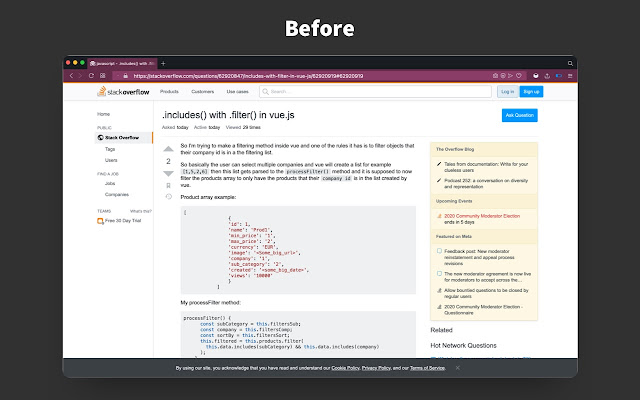Click the share upload icon in toolbar
640x400 pixels.
[x=547, y=76]
